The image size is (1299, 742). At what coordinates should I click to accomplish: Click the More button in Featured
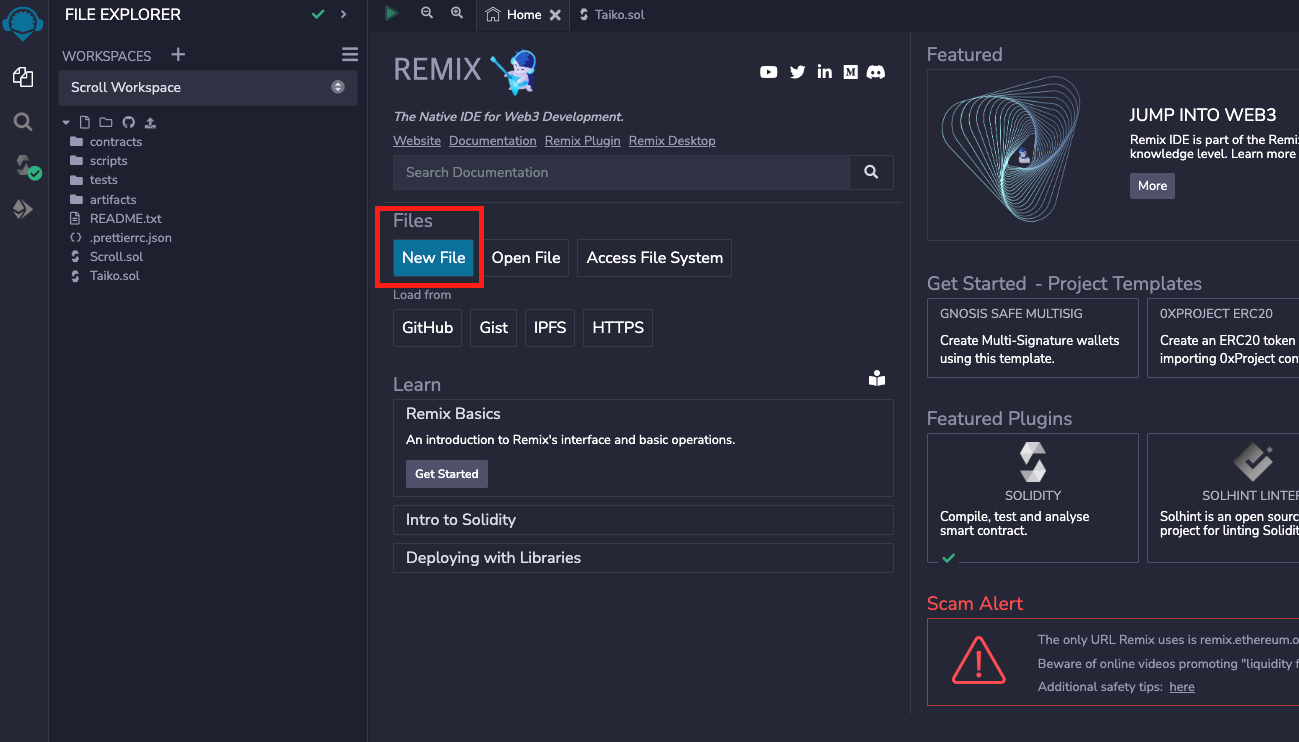point(1152,186)
